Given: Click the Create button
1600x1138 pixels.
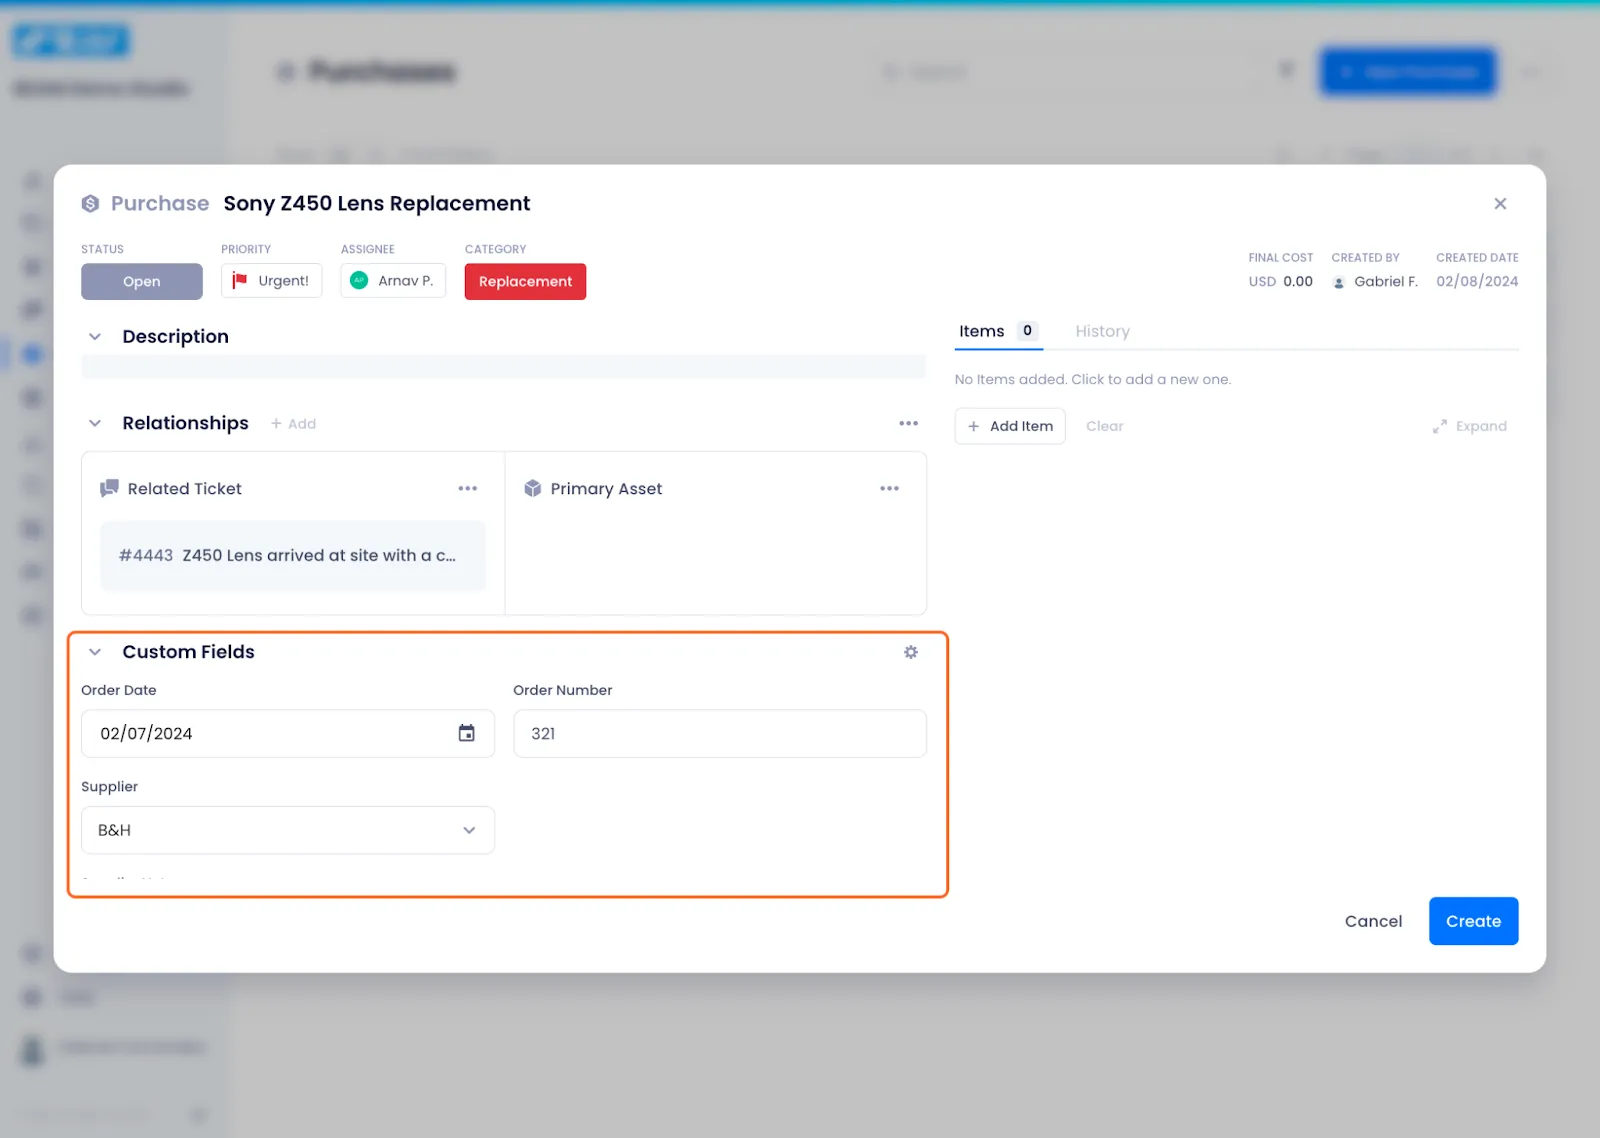Looking at the screenshot, I should 1472,921.
